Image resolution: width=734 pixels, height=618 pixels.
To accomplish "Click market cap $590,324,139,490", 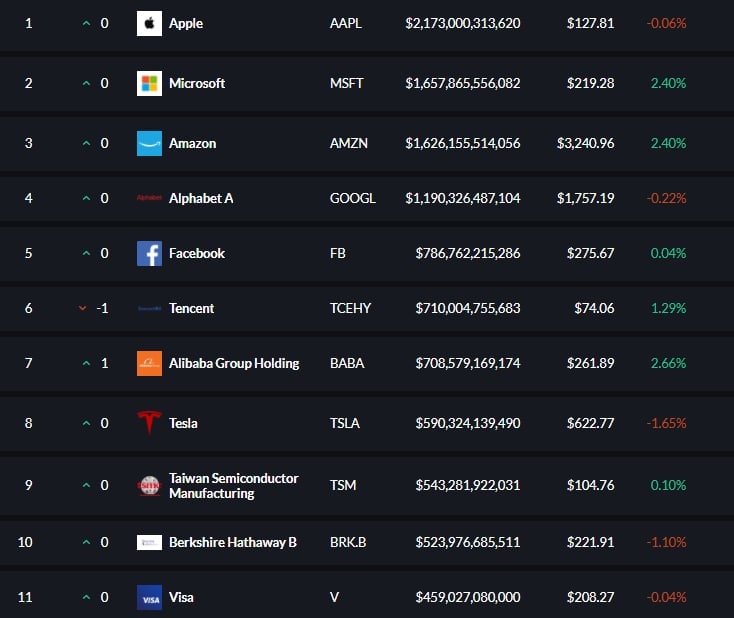I will click(x=468, y=423).
